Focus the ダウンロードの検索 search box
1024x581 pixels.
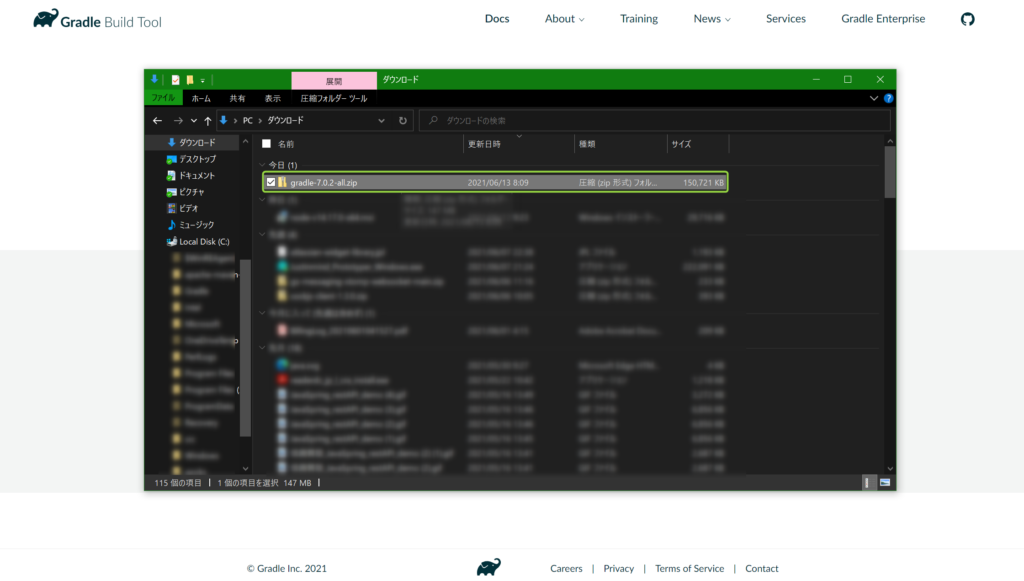(x=655, y=121)
